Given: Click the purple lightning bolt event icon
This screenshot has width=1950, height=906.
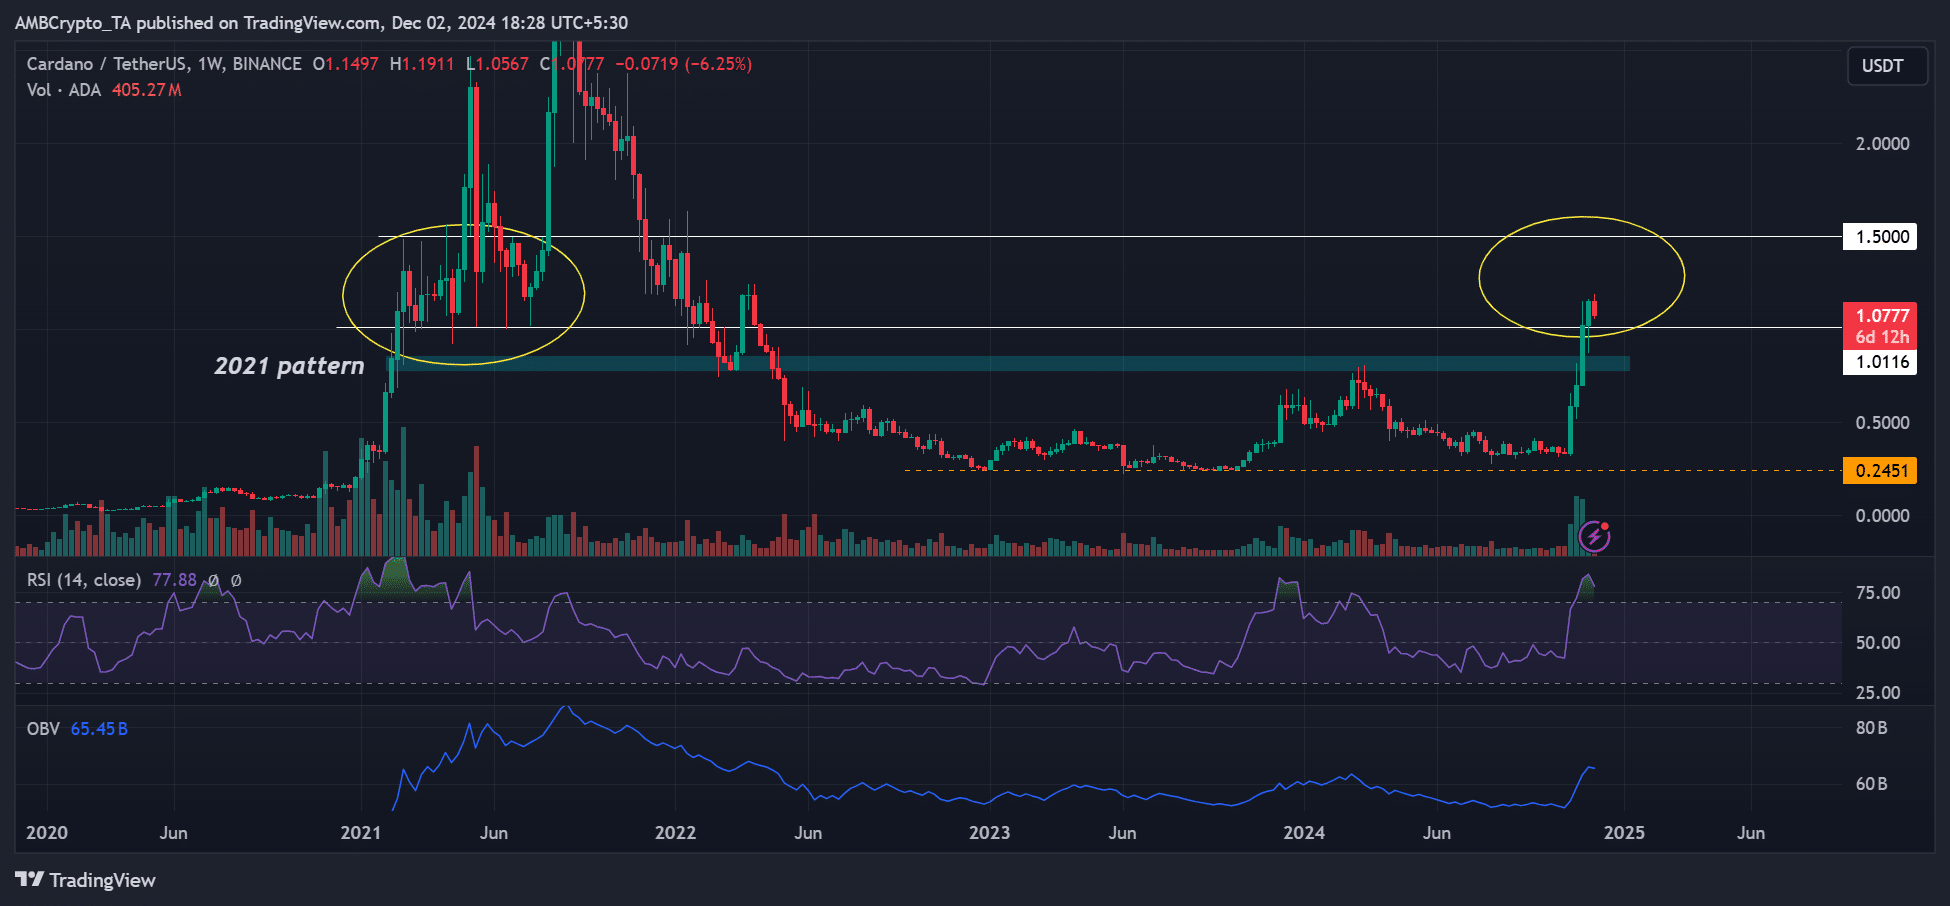Looking at the screenshot, I should click(x=1594, y=537).
